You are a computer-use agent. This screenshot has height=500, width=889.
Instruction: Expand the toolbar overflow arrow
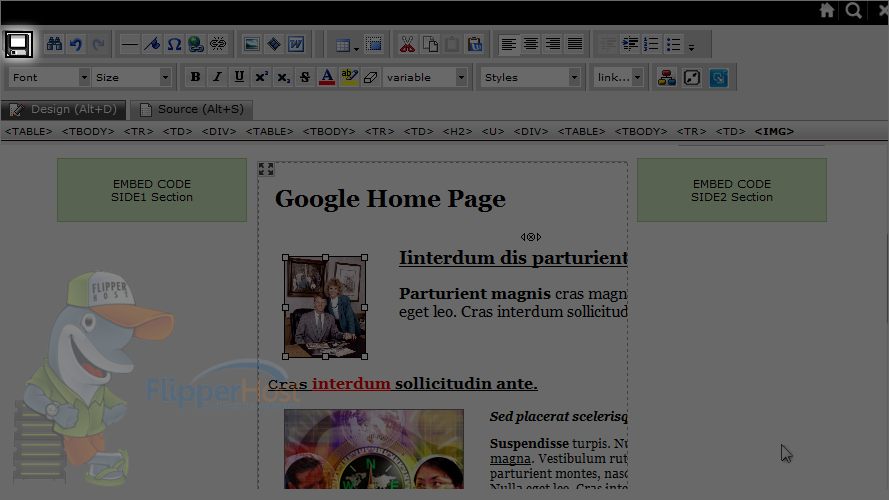[x=691, y=47]
